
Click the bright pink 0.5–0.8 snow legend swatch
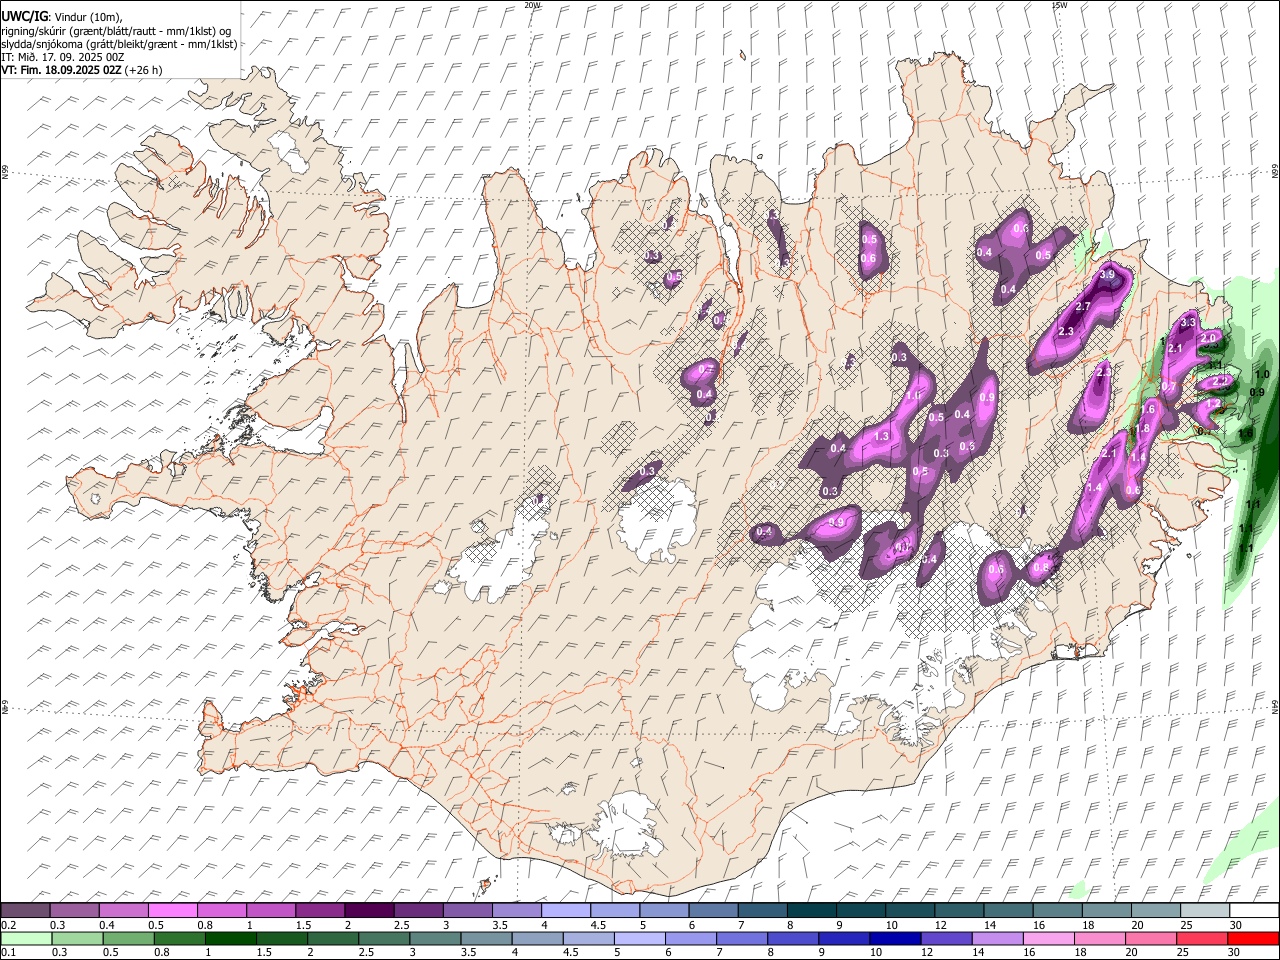coord(172,911)
